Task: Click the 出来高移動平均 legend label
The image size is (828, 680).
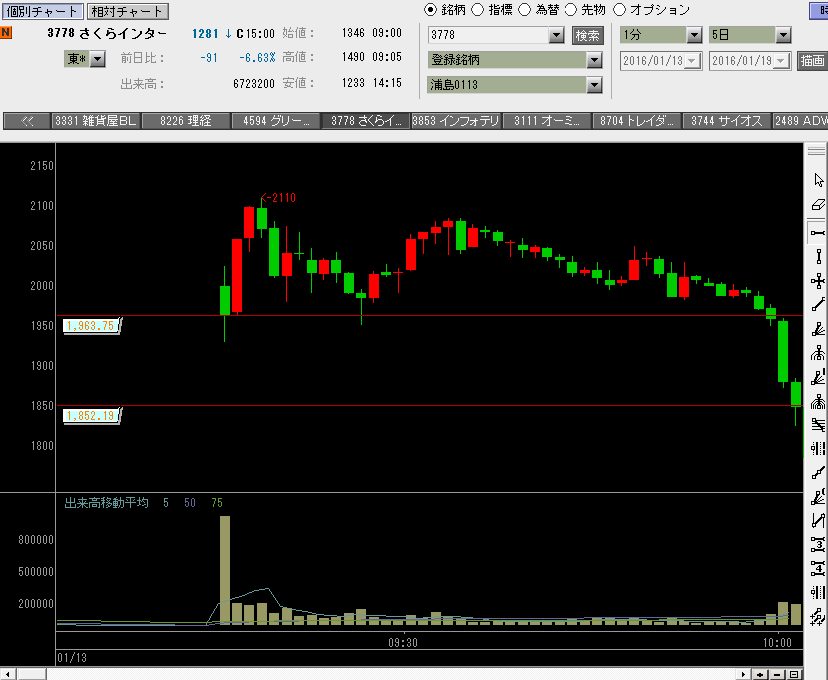Action: pyautogui.click(x=106, y=503)
